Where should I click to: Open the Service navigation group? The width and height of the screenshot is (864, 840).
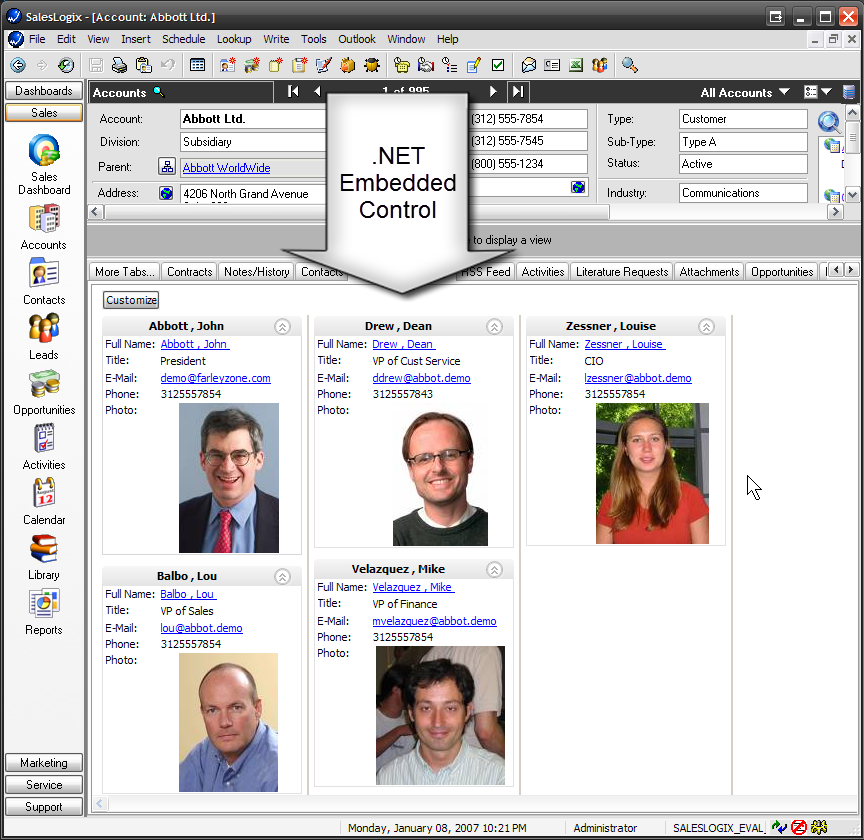[x=44, y=785]
